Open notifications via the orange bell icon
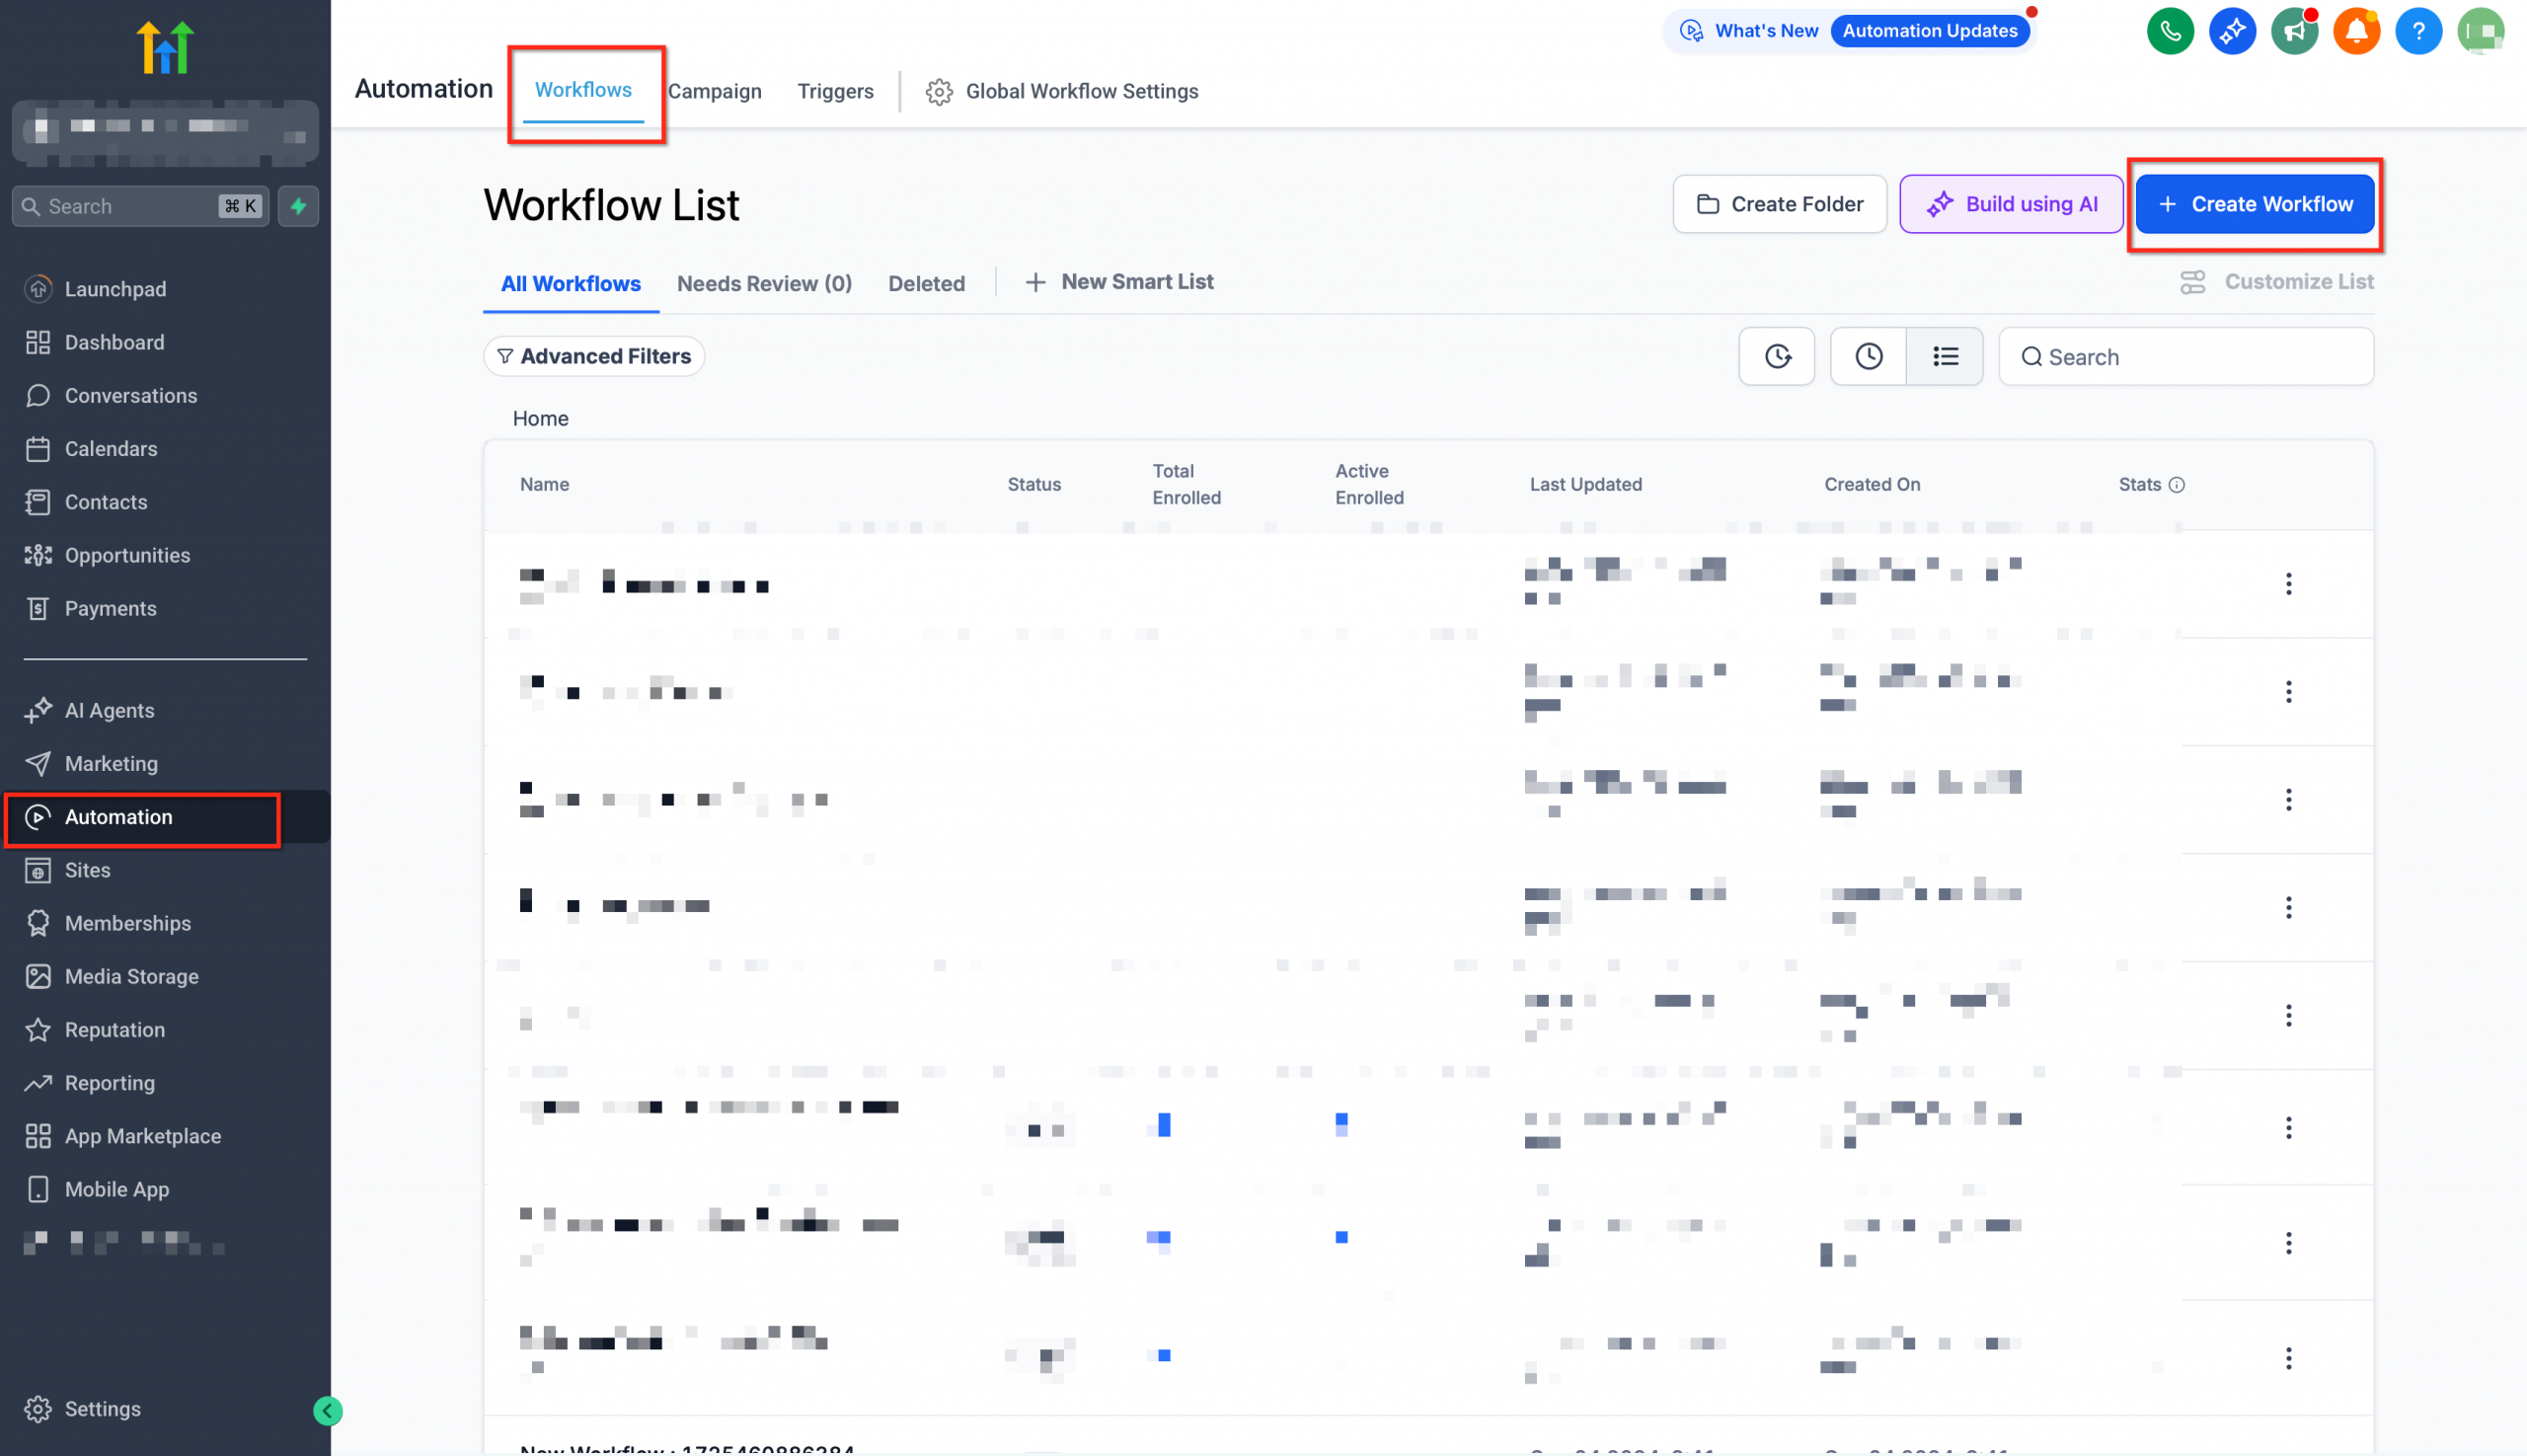The height and width of the screenshot is (1456, 2527). tap(2356, 31)
